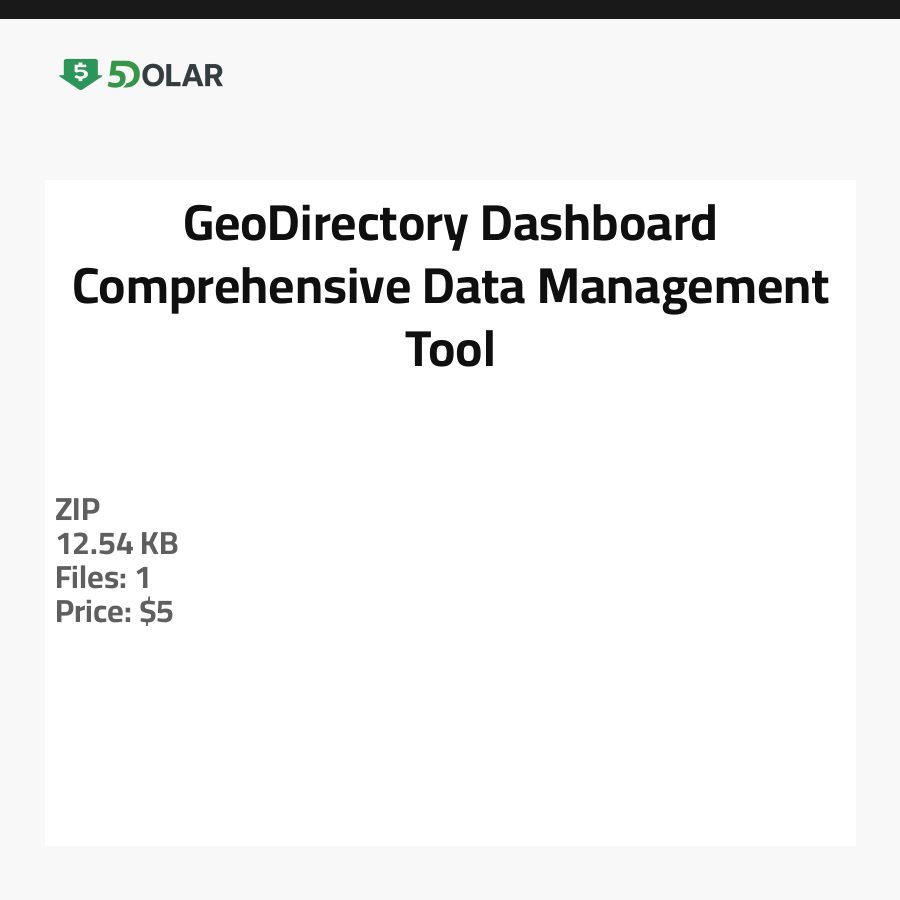Click the green dollar badge icon
Viewport: 900px width, 900px height.
[x=80, y=73]
